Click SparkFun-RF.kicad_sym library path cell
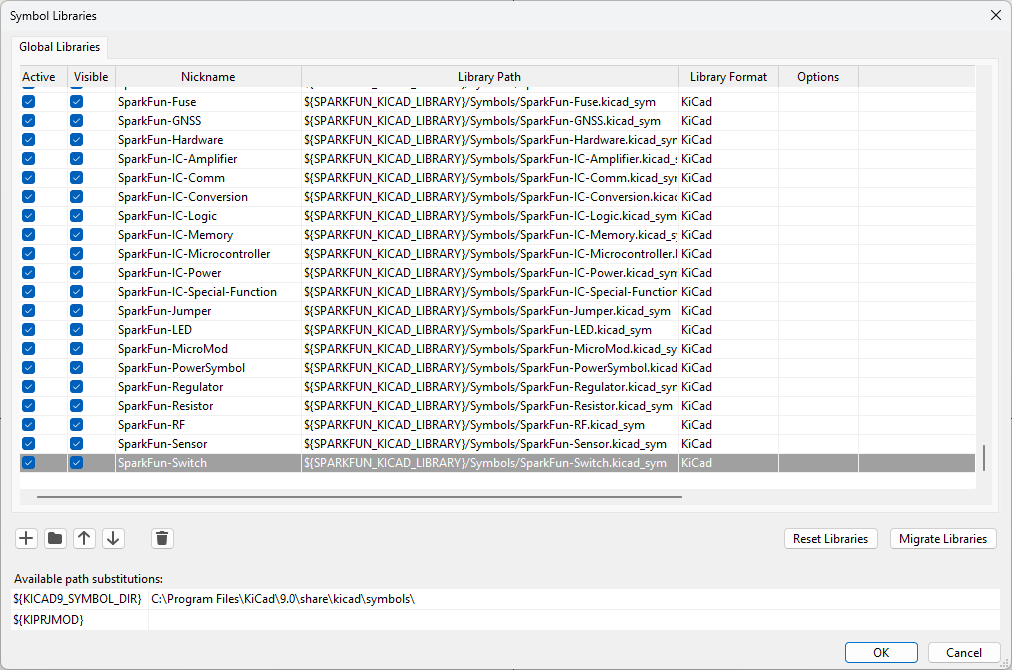 pos(489,425)
